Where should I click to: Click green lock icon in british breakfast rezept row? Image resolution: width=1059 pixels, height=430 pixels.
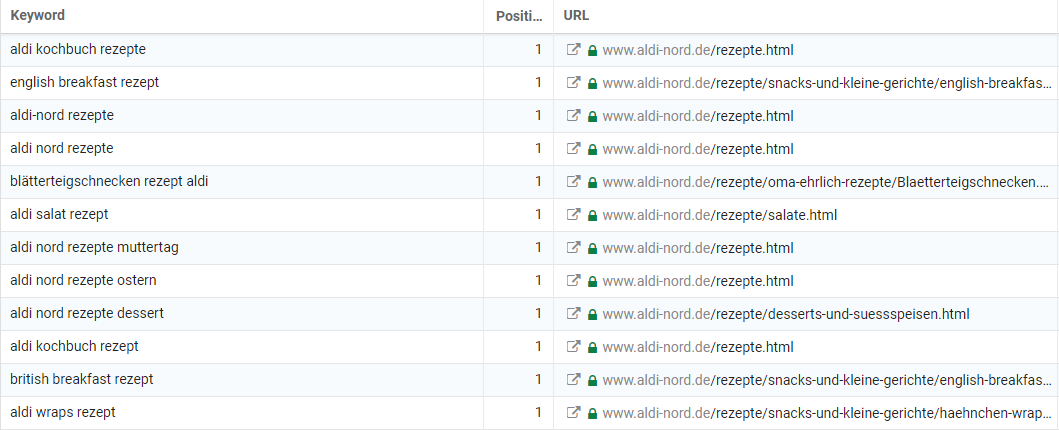592,381
